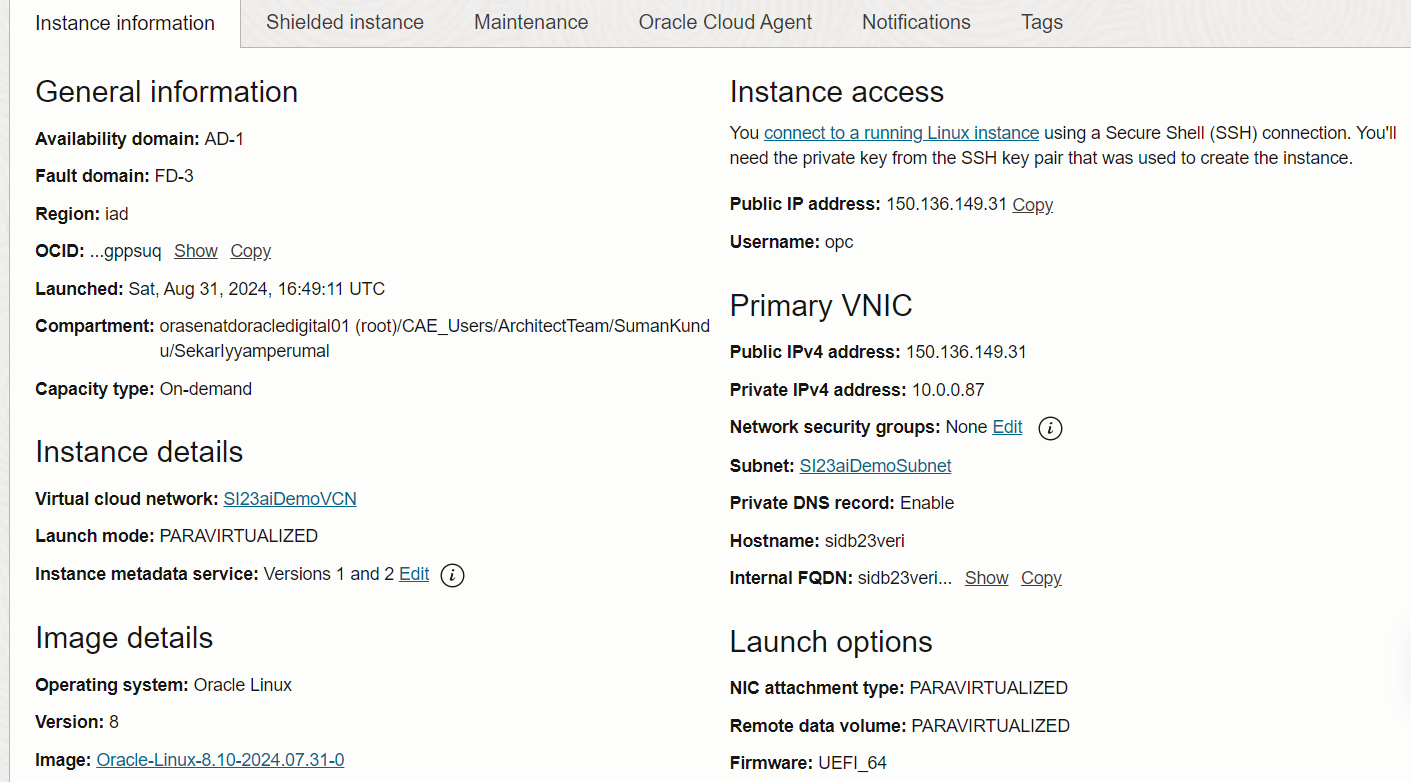Edit the instance metadata service versions
This screenshot has height=782, width=1411.
pyautogui.click(x=413, y=575)
